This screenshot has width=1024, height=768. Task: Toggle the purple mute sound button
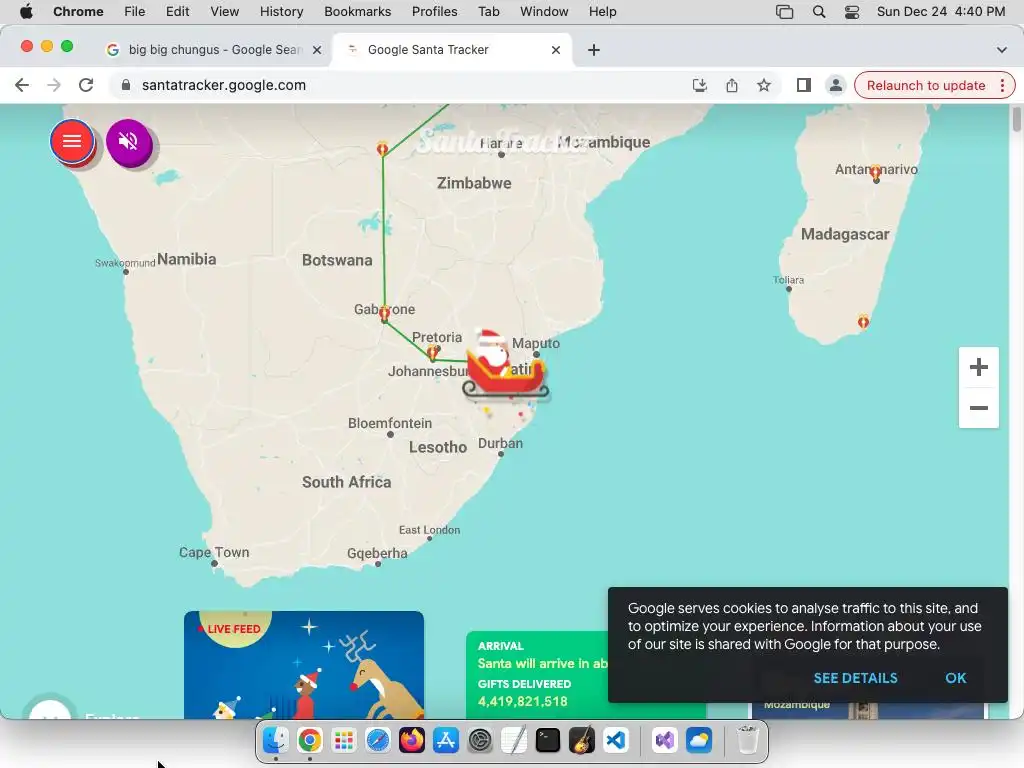point(129,141)
